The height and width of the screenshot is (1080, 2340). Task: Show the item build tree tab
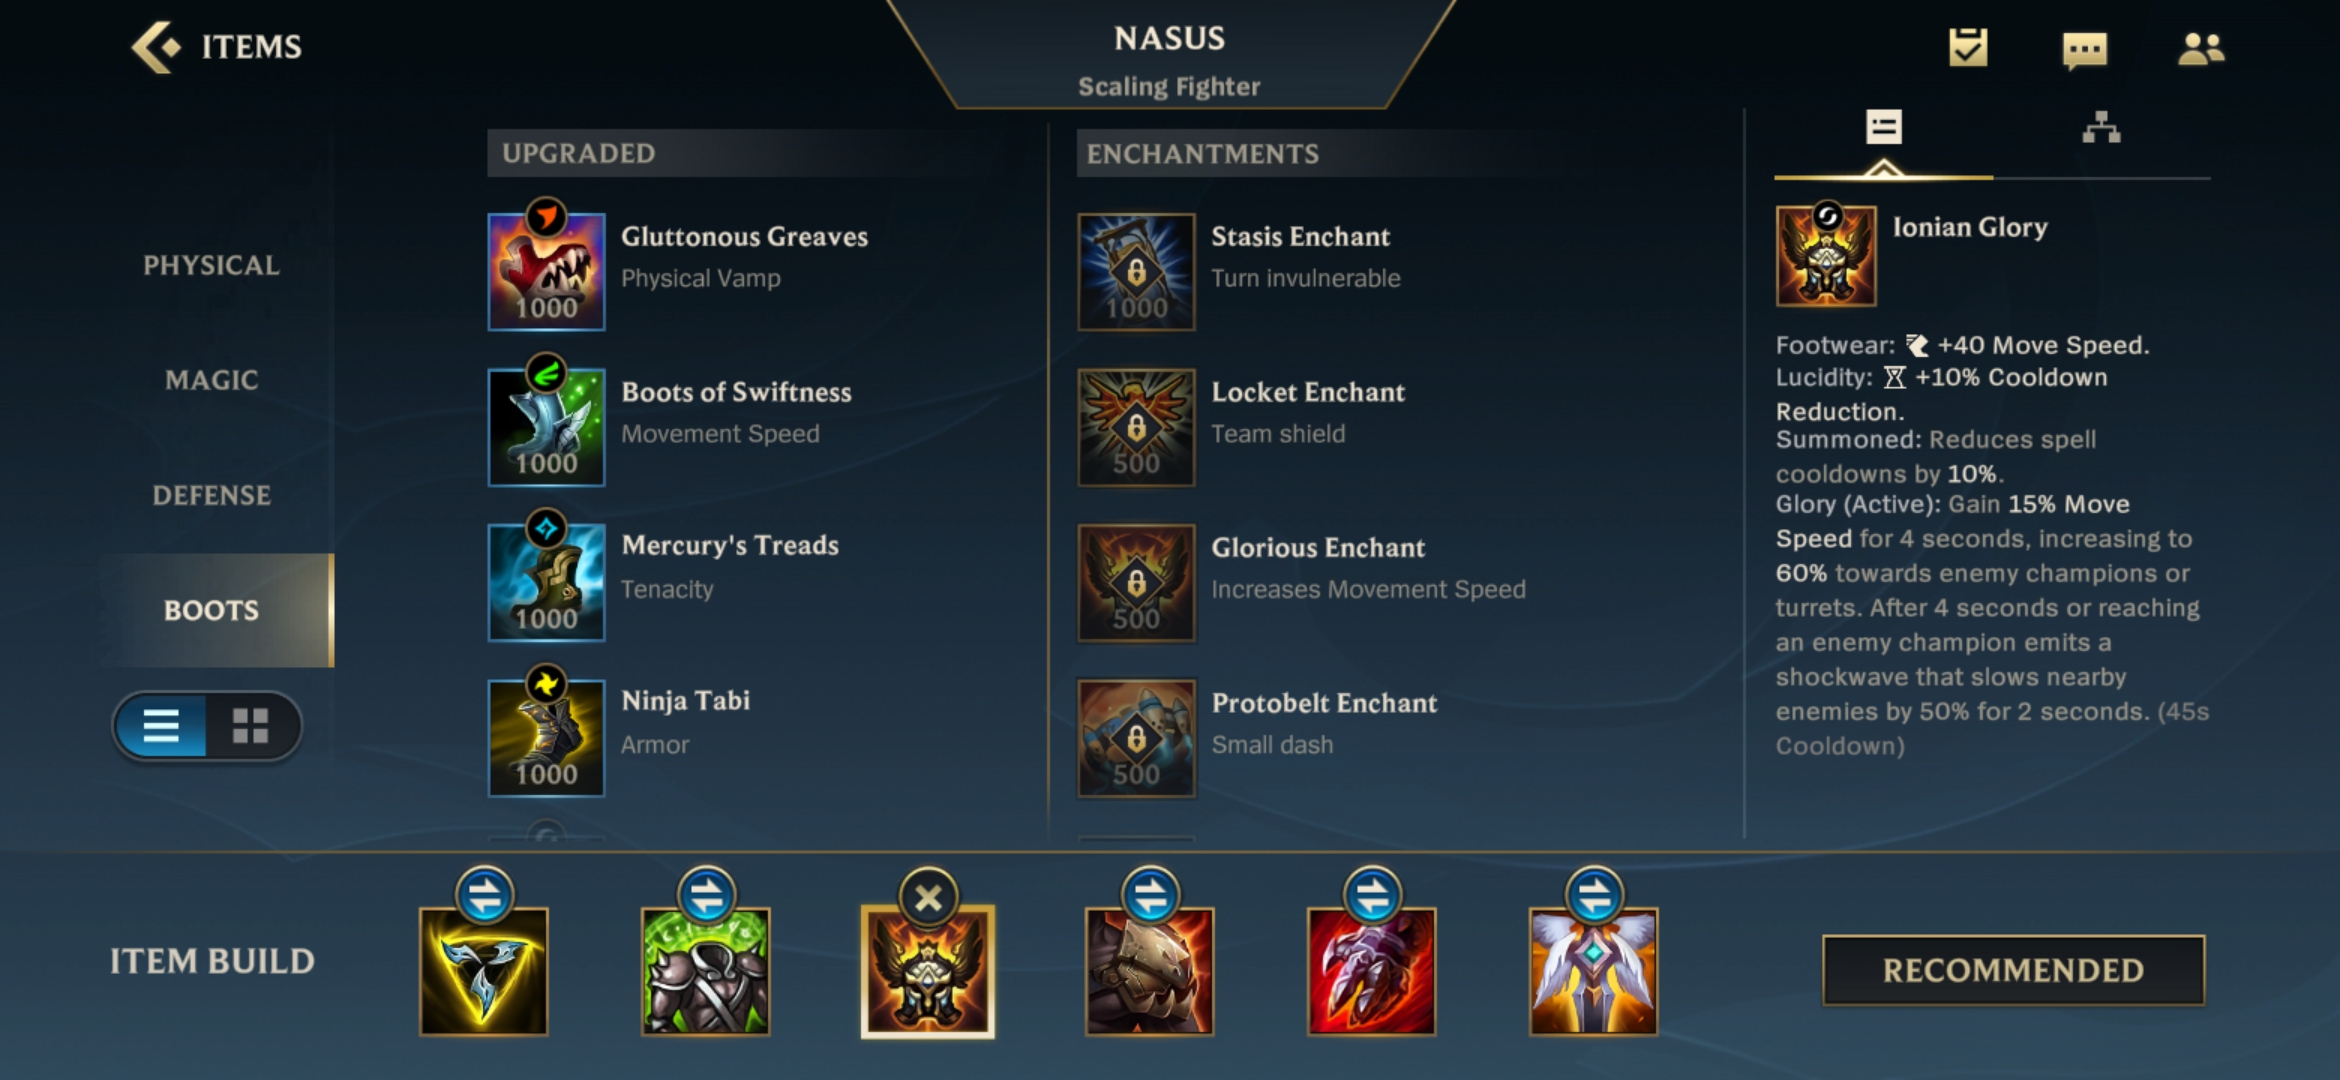(x=2101, y=128)
